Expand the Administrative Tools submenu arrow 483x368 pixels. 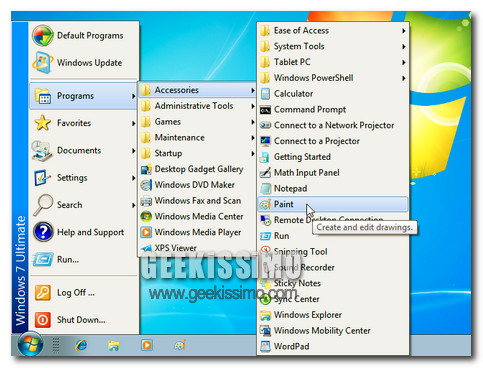click(x=253, y=106)
